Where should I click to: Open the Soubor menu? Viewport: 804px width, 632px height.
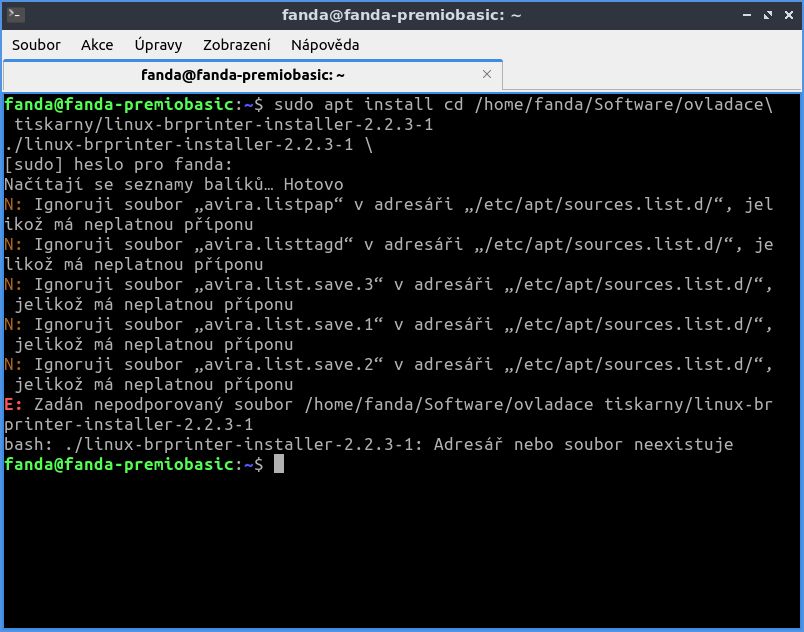36,45
